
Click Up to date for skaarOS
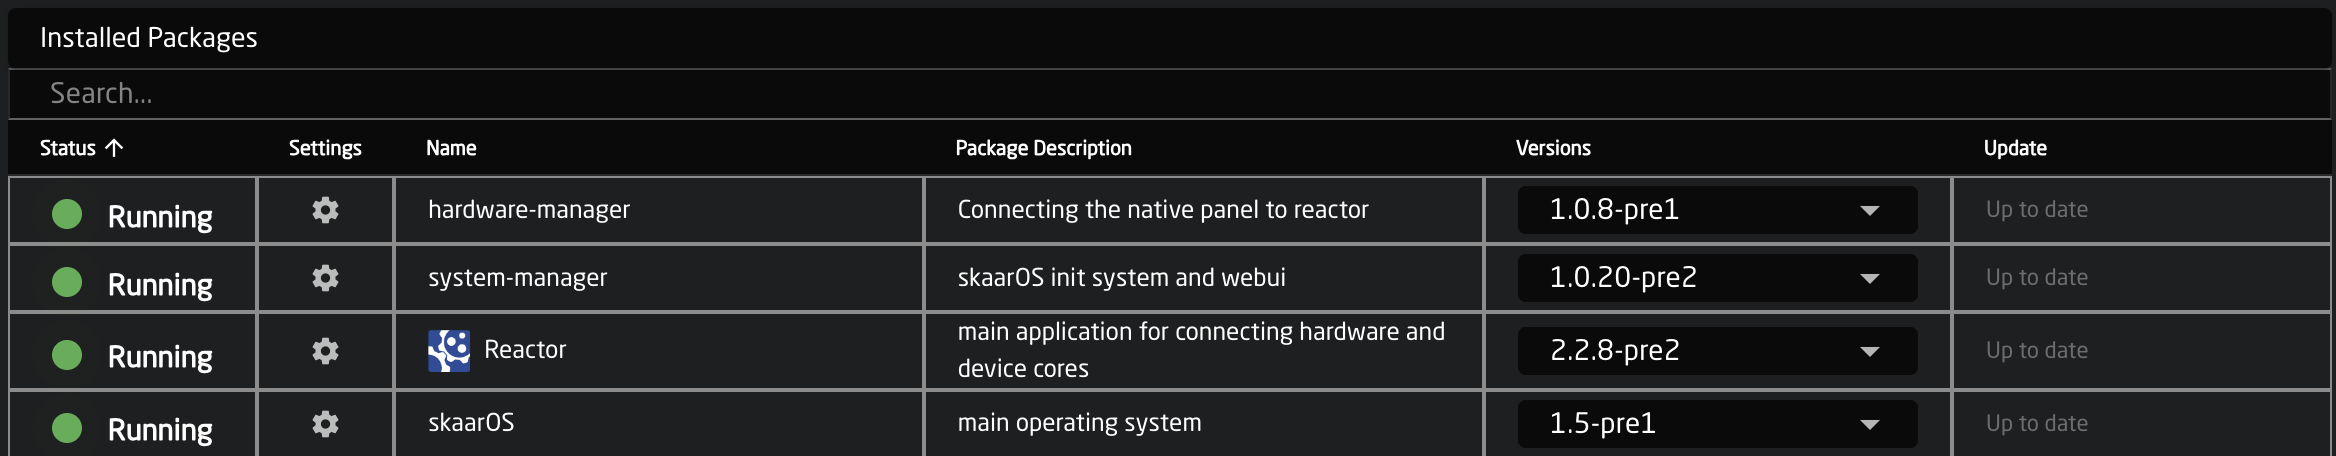pyautogui.click(x=2037, y=424)
